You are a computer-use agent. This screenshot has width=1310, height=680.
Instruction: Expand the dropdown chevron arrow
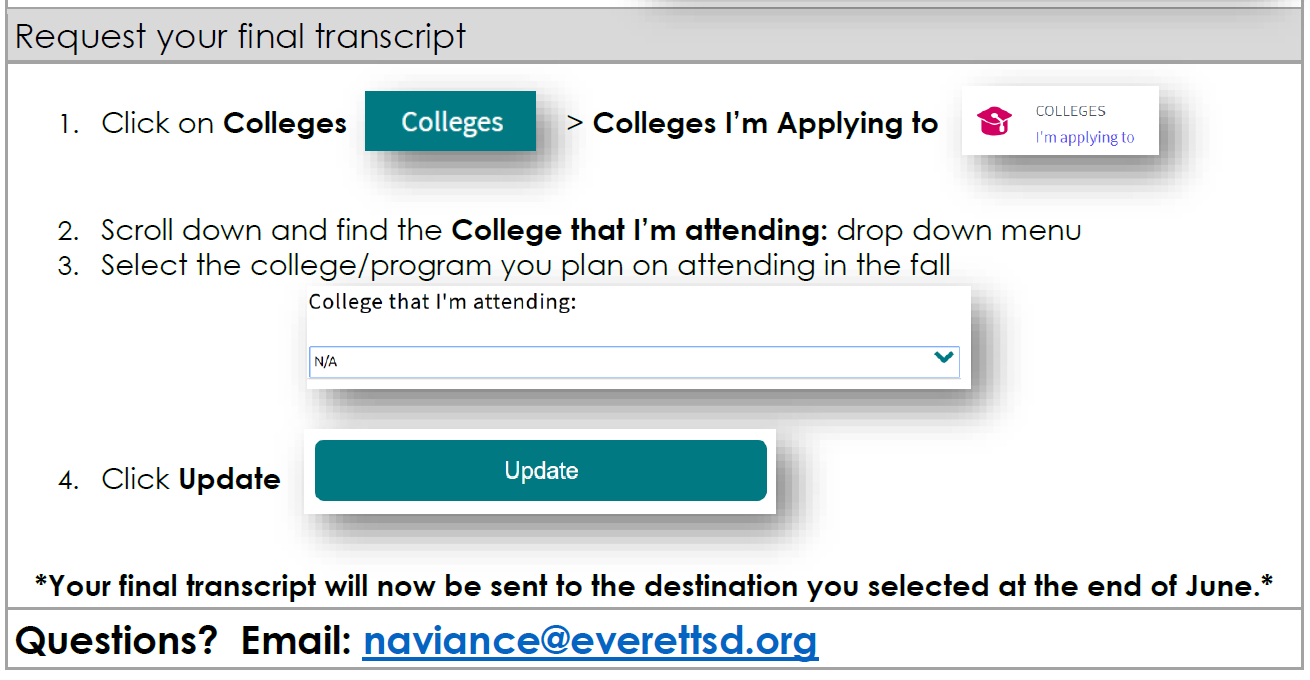pyautogui.click(x=942, y=358)
